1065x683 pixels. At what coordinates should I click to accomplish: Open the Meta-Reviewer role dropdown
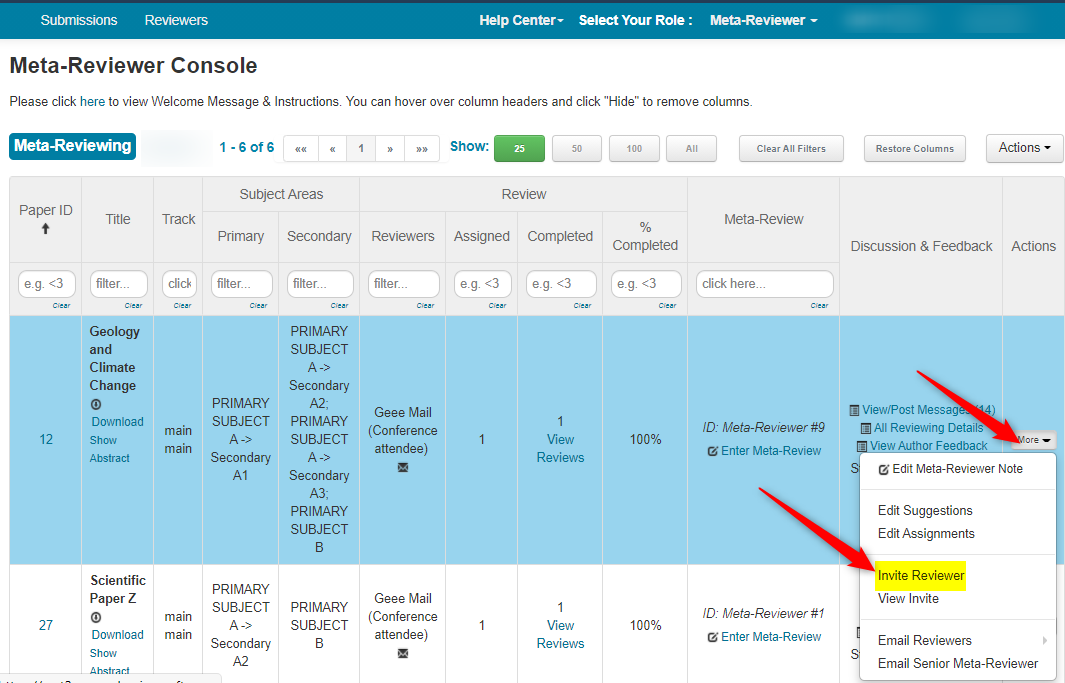coord(763,20)
